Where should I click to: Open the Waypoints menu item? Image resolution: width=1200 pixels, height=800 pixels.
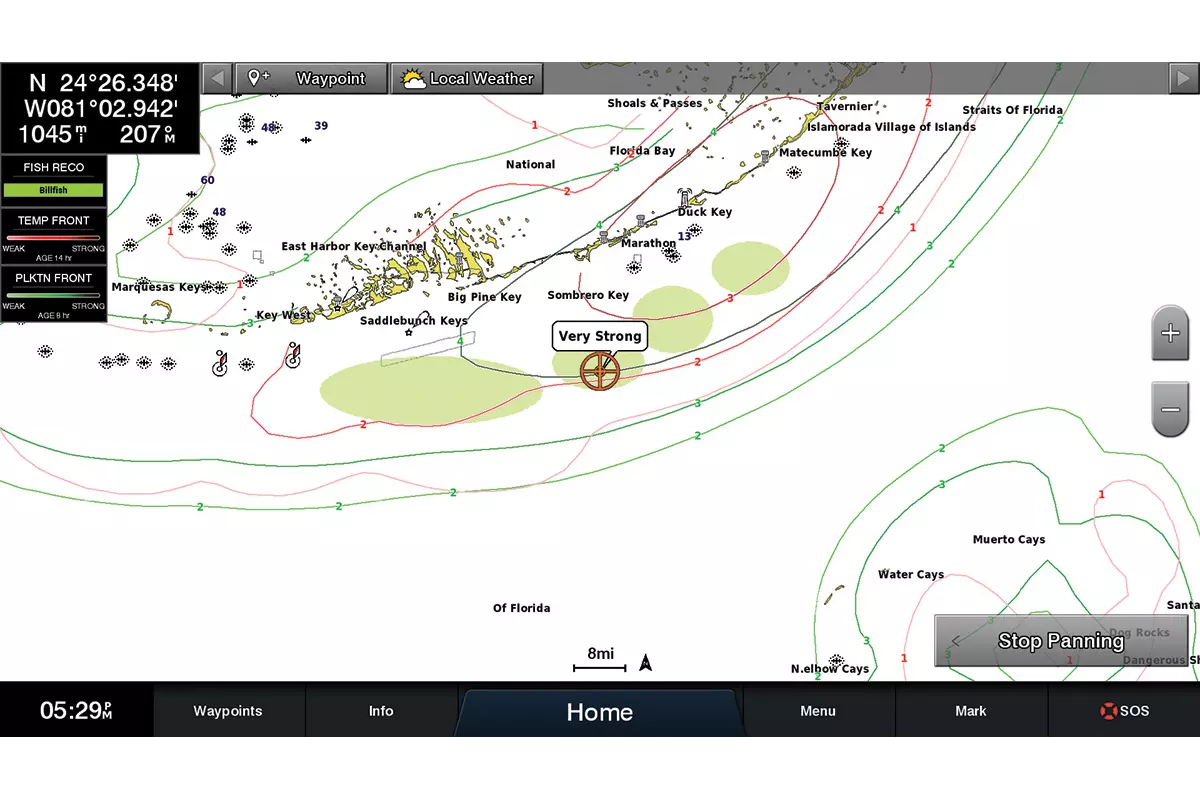click(x=228, y=711)
